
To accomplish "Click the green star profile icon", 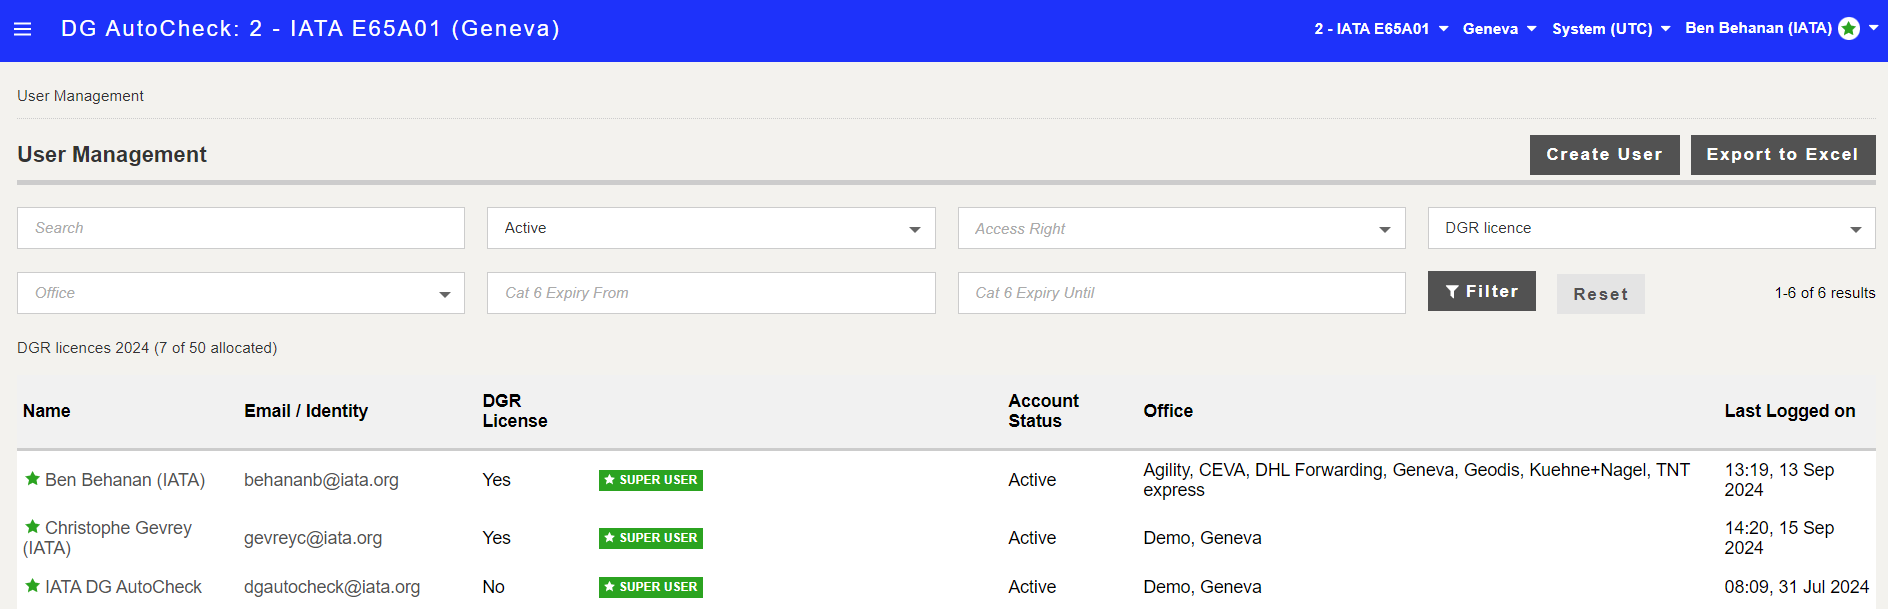I will click(x=1849, y=29).
